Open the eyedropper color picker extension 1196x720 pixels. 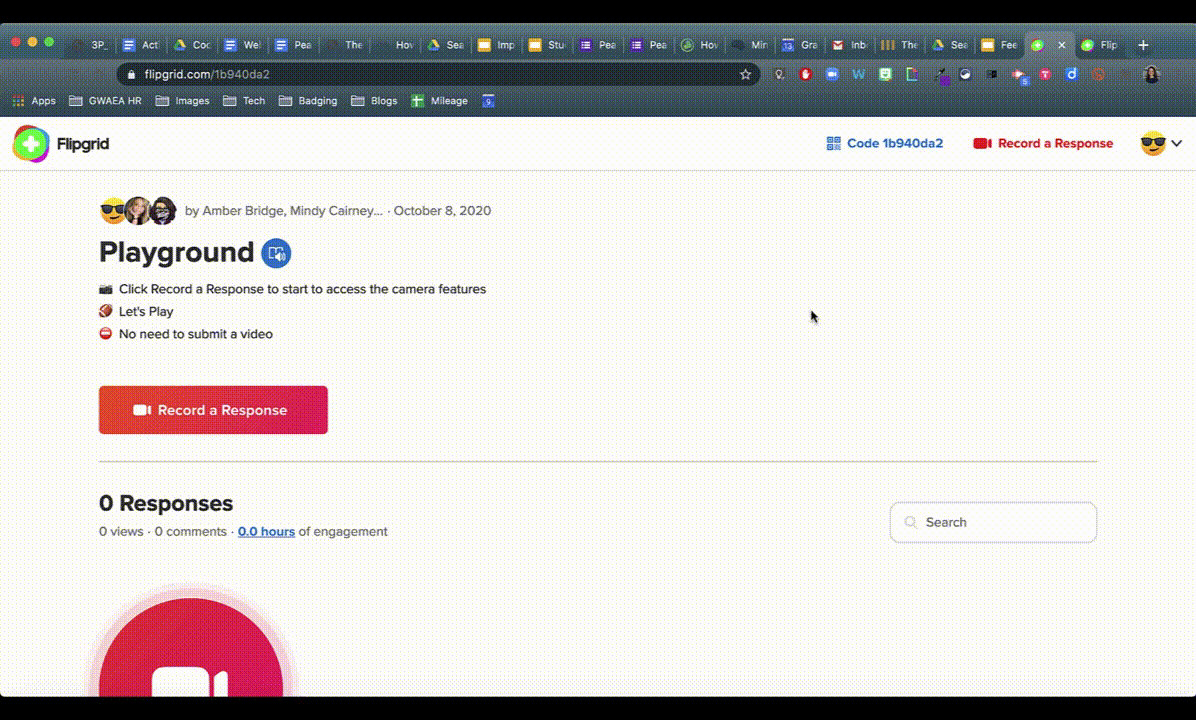pos(942,75)
